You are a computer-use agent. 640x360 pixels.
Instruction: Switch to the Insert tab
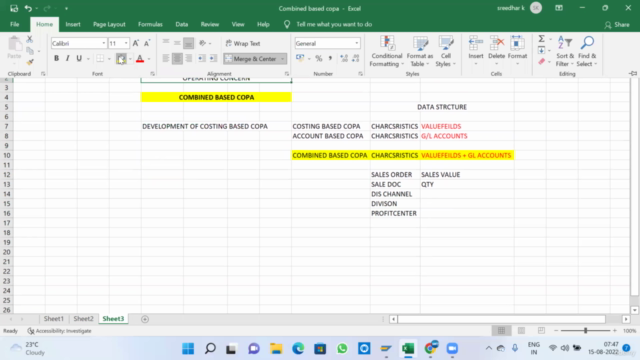pyautogui.click(x=73, y=24)
